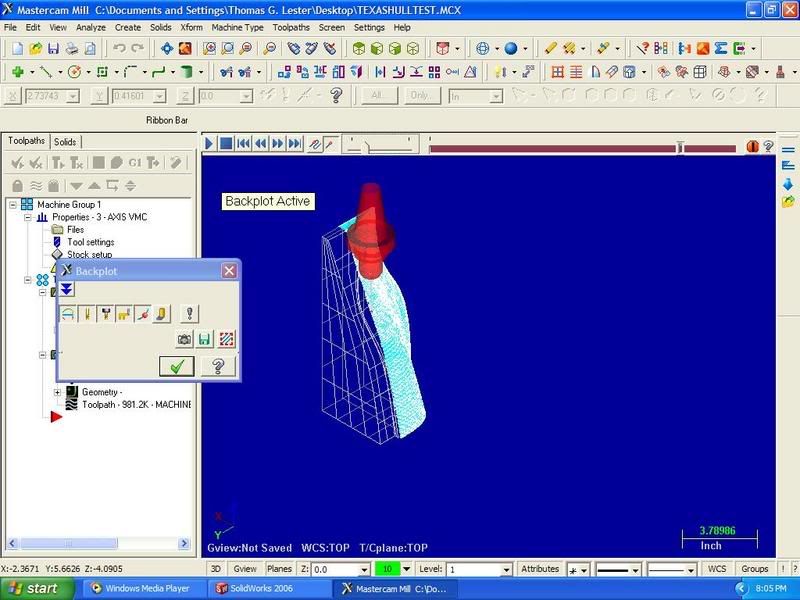This screenshot has width=800, height=600.
Task: Open the Machine Type menu
Action: [x=237, y=28]
